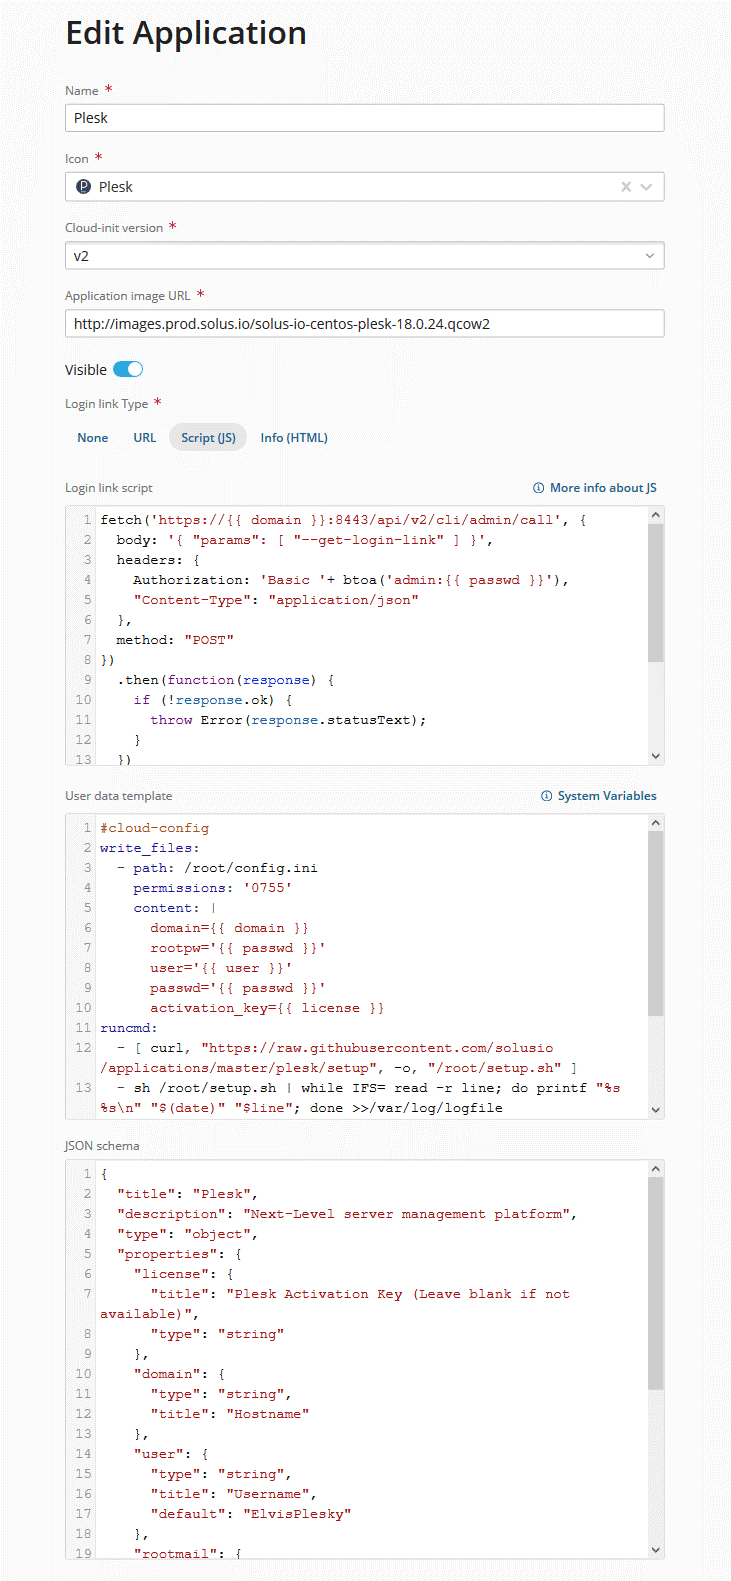The height and width of the screenshot is (1581, 731).
Task: Click into the Application image URL field
Action: (x=365, y=324)
